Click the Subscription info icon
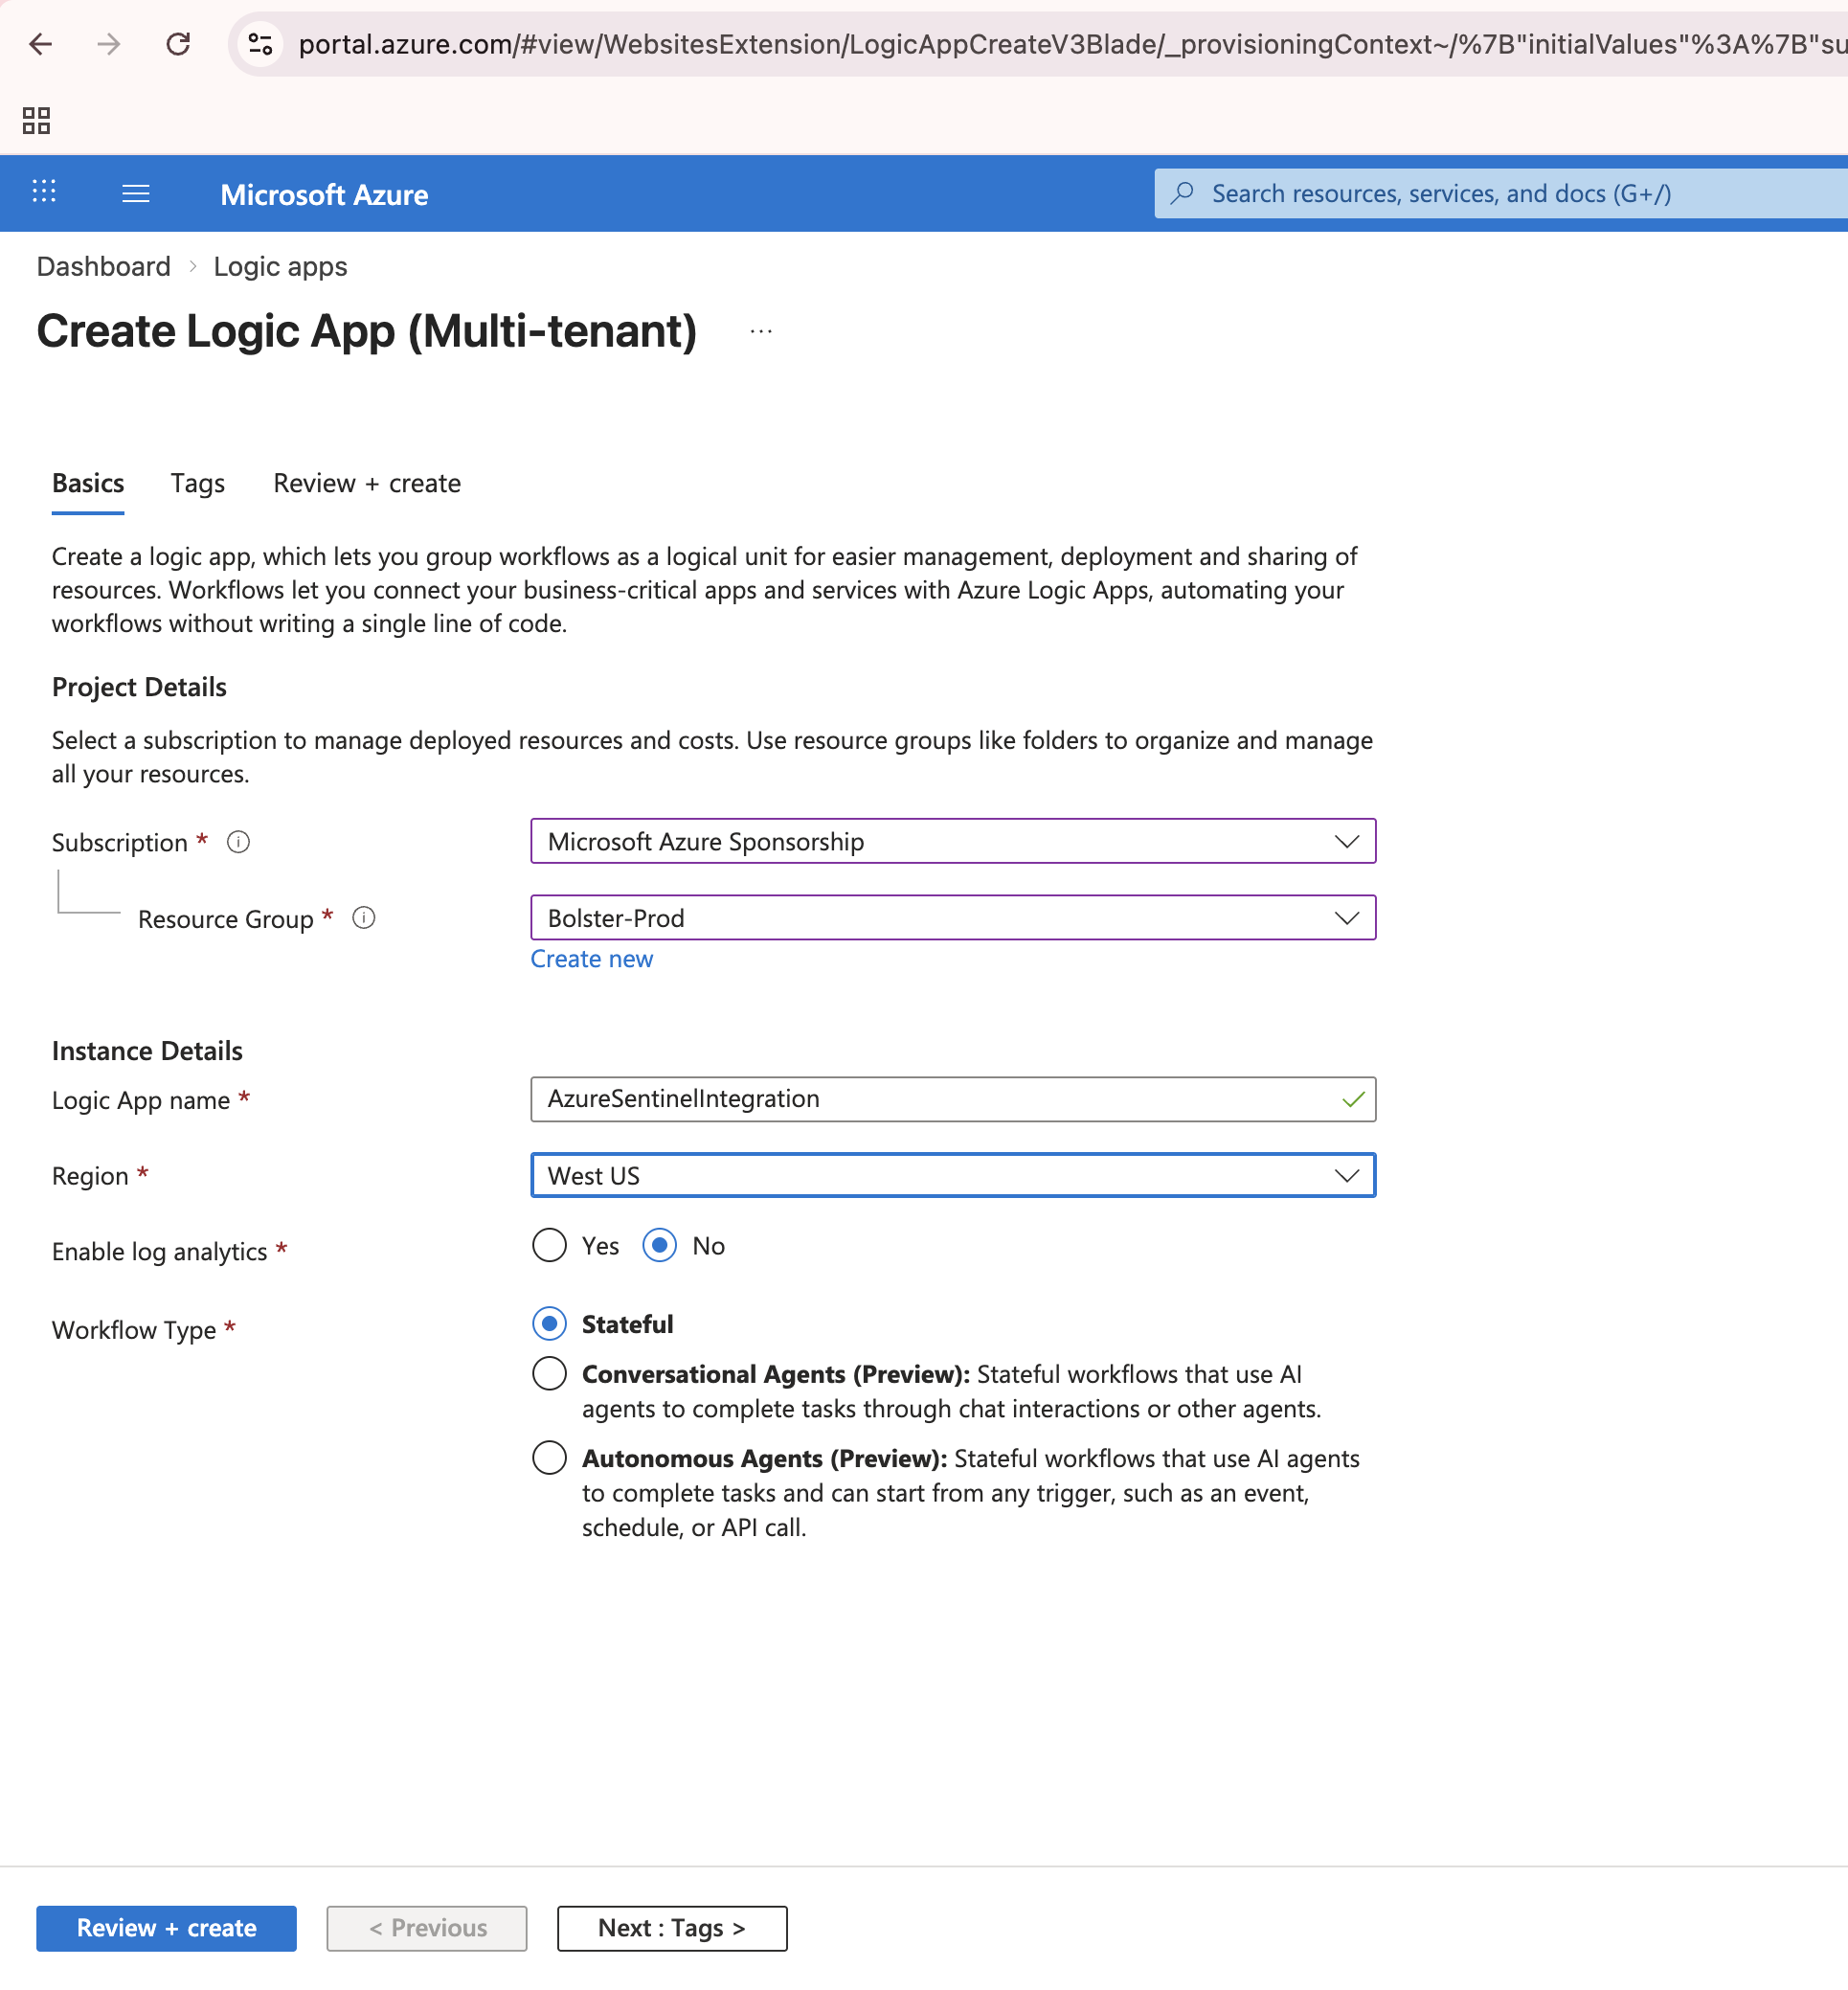 click(x=238, y=842)
